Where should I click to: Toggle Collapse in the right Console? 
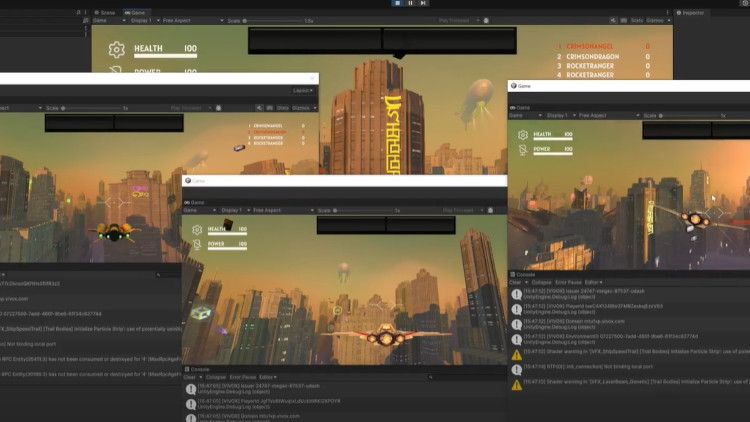coord(541,283)
